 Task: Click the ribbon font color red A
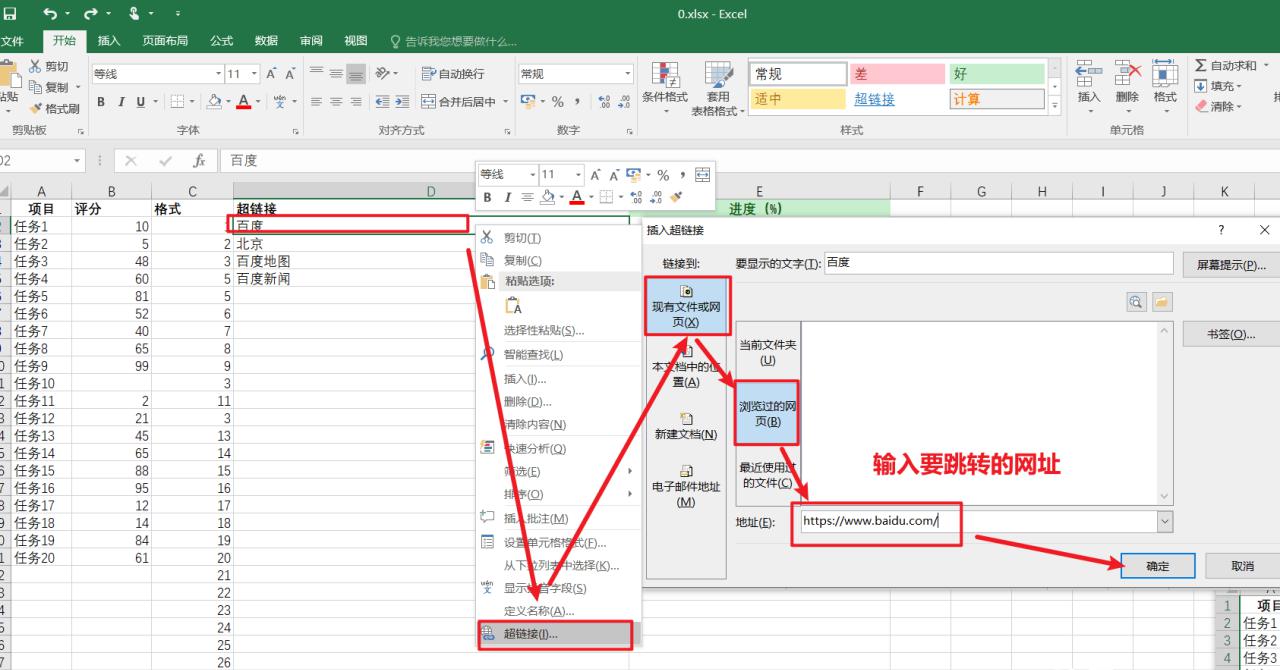click(x=243, y=101)
